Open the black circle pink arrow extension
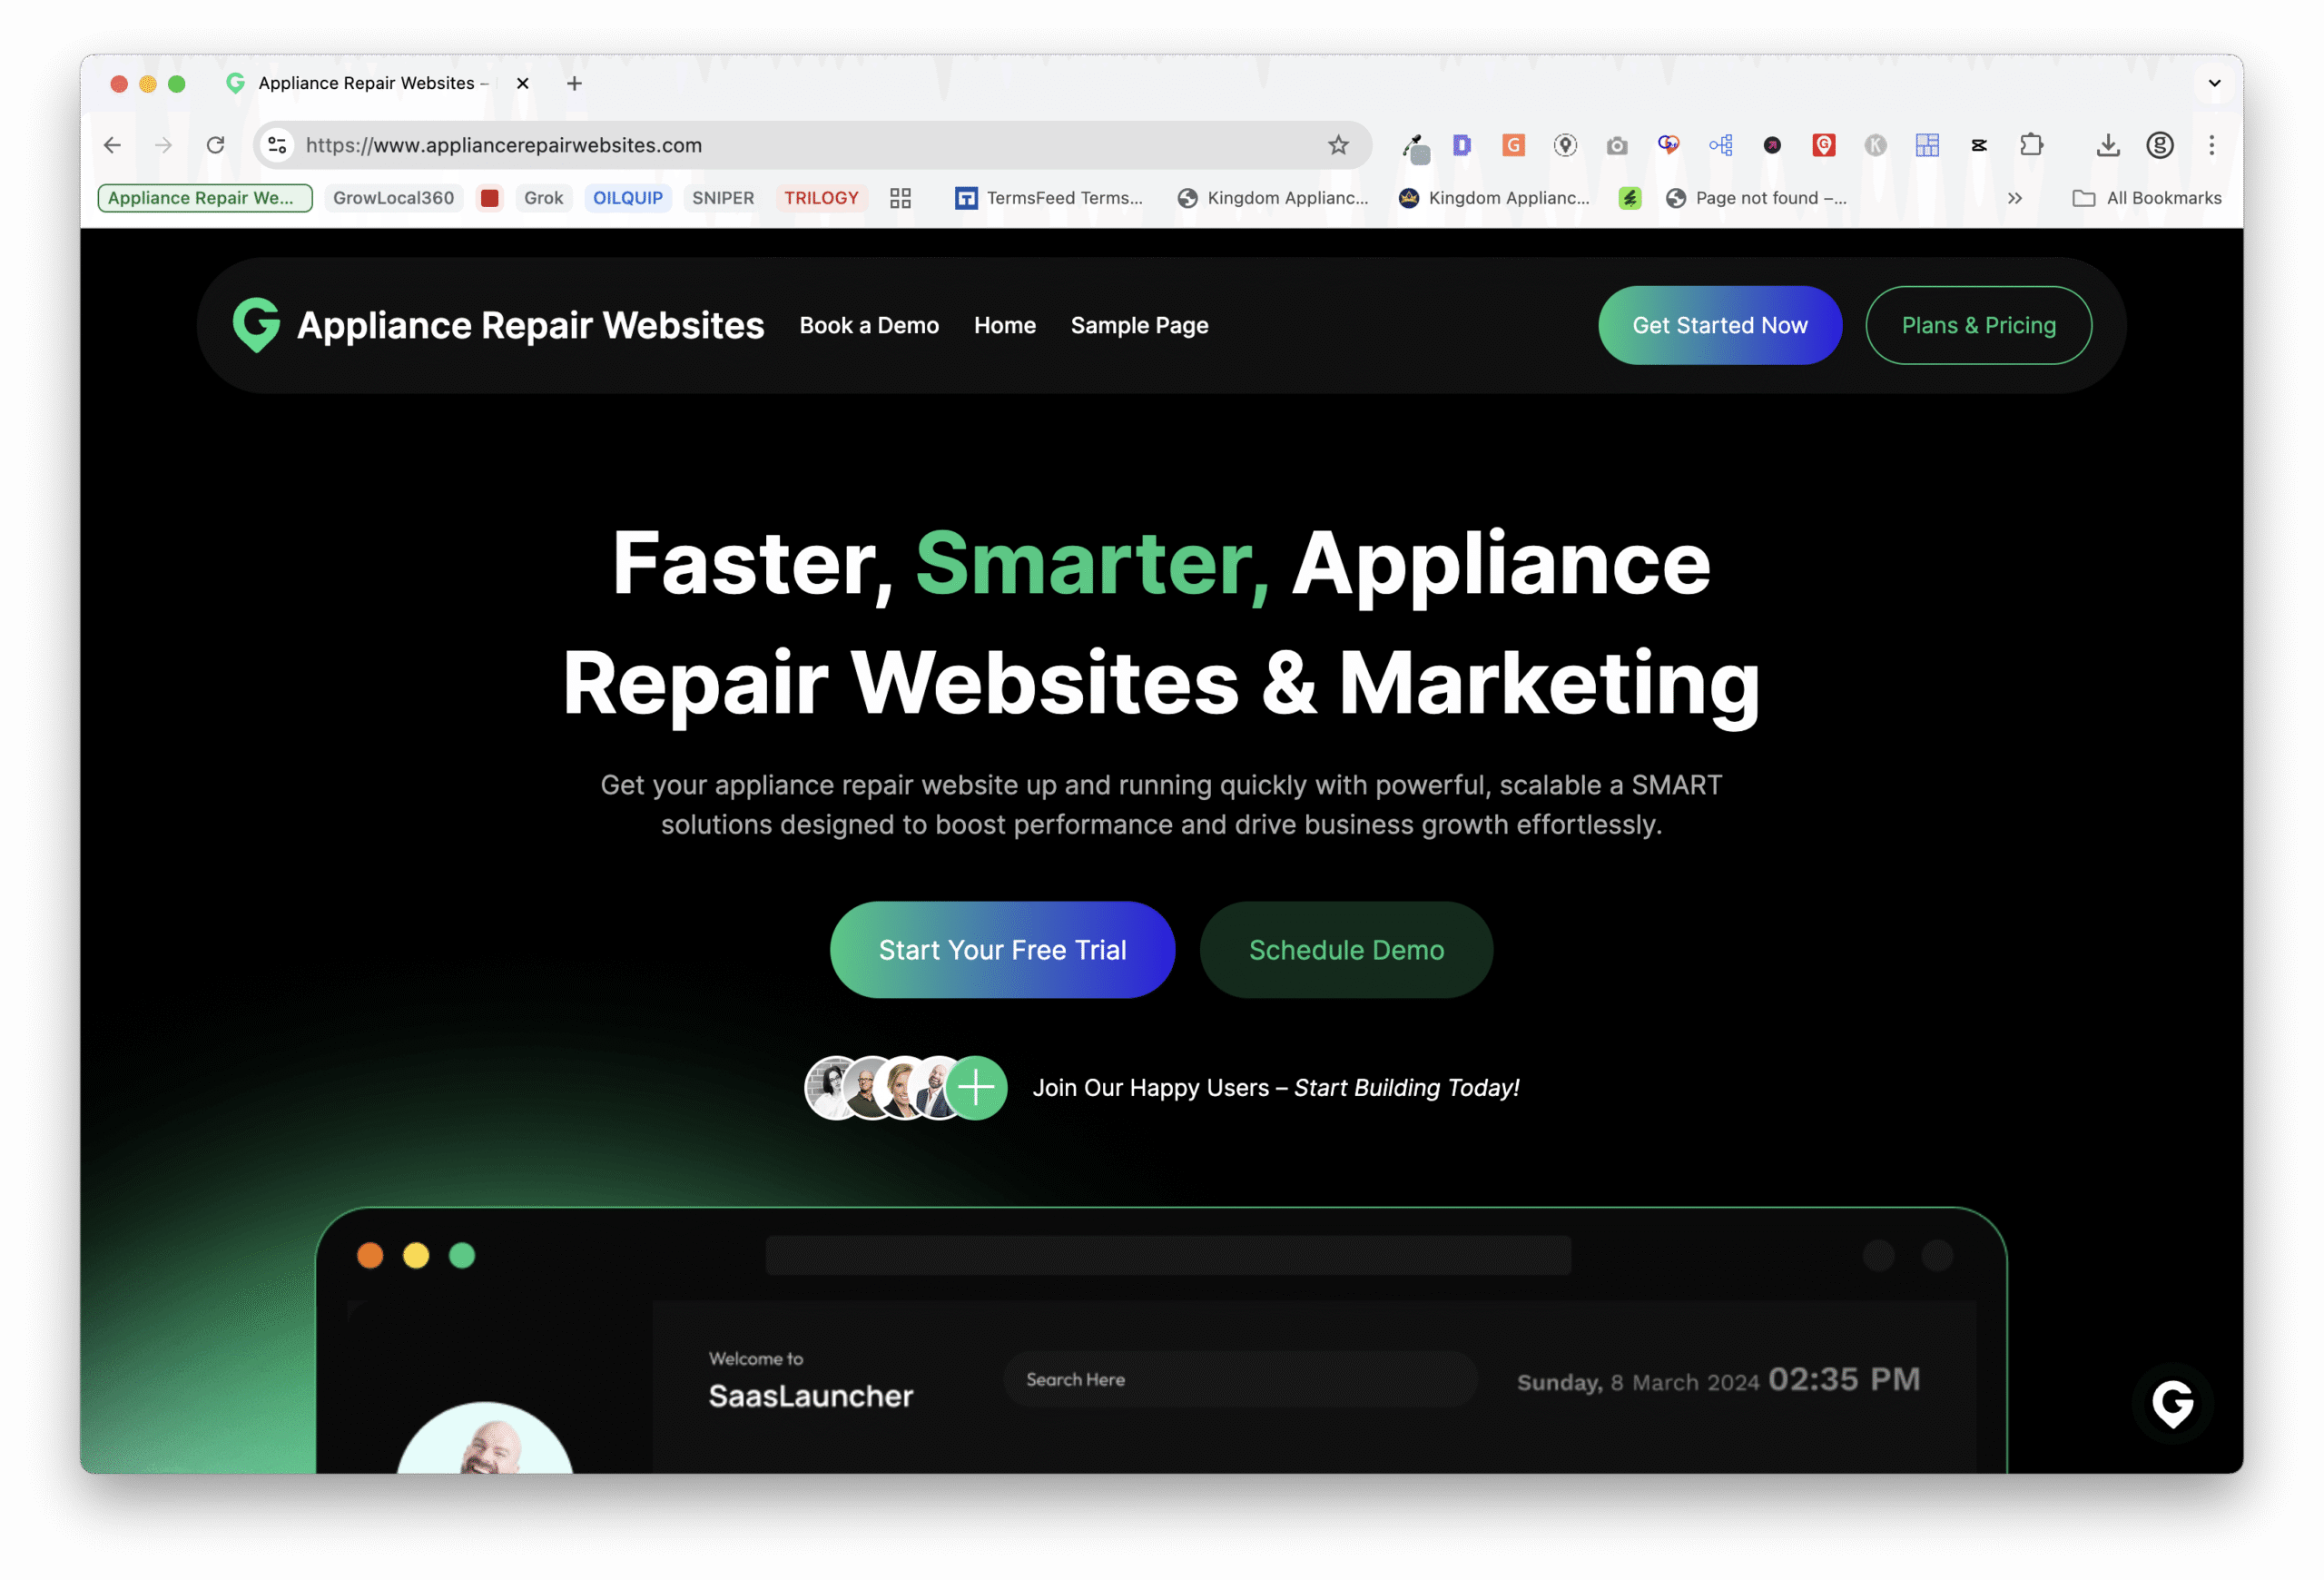2324x1580 pixels. 1772,145
